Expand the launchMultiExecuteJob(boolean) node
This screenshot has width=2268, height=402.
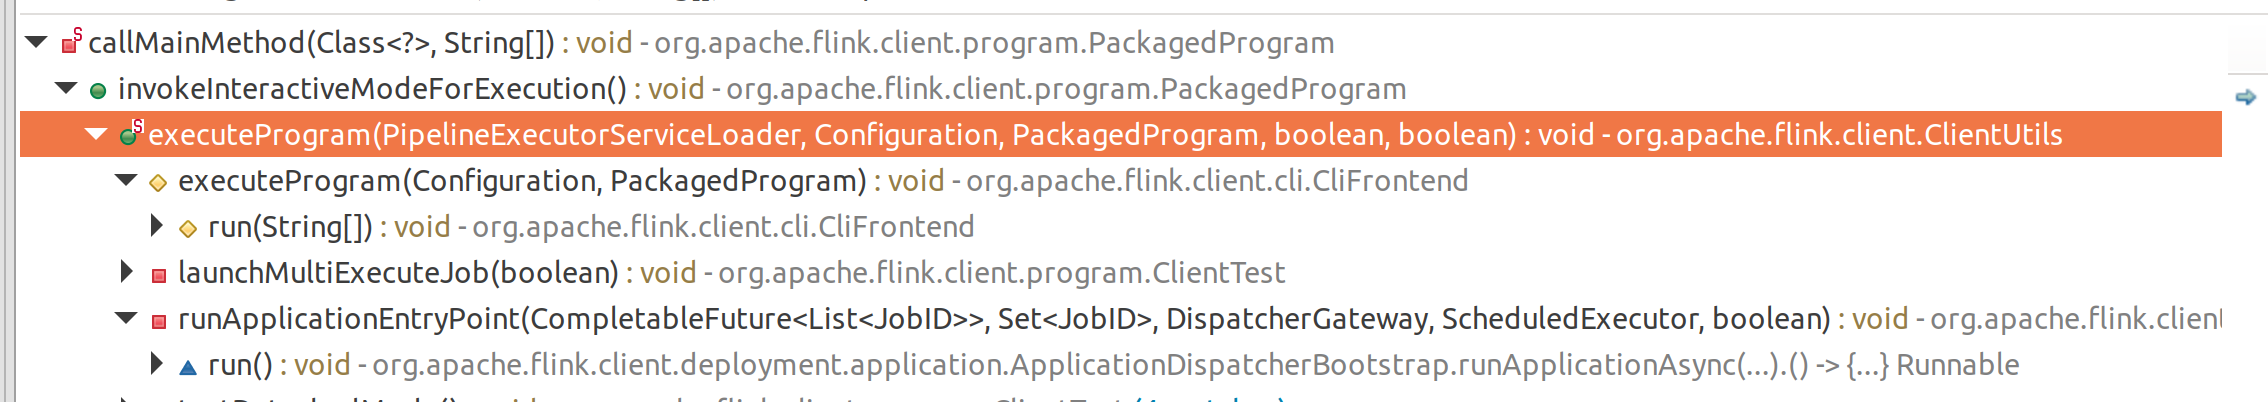coord(126,272)
